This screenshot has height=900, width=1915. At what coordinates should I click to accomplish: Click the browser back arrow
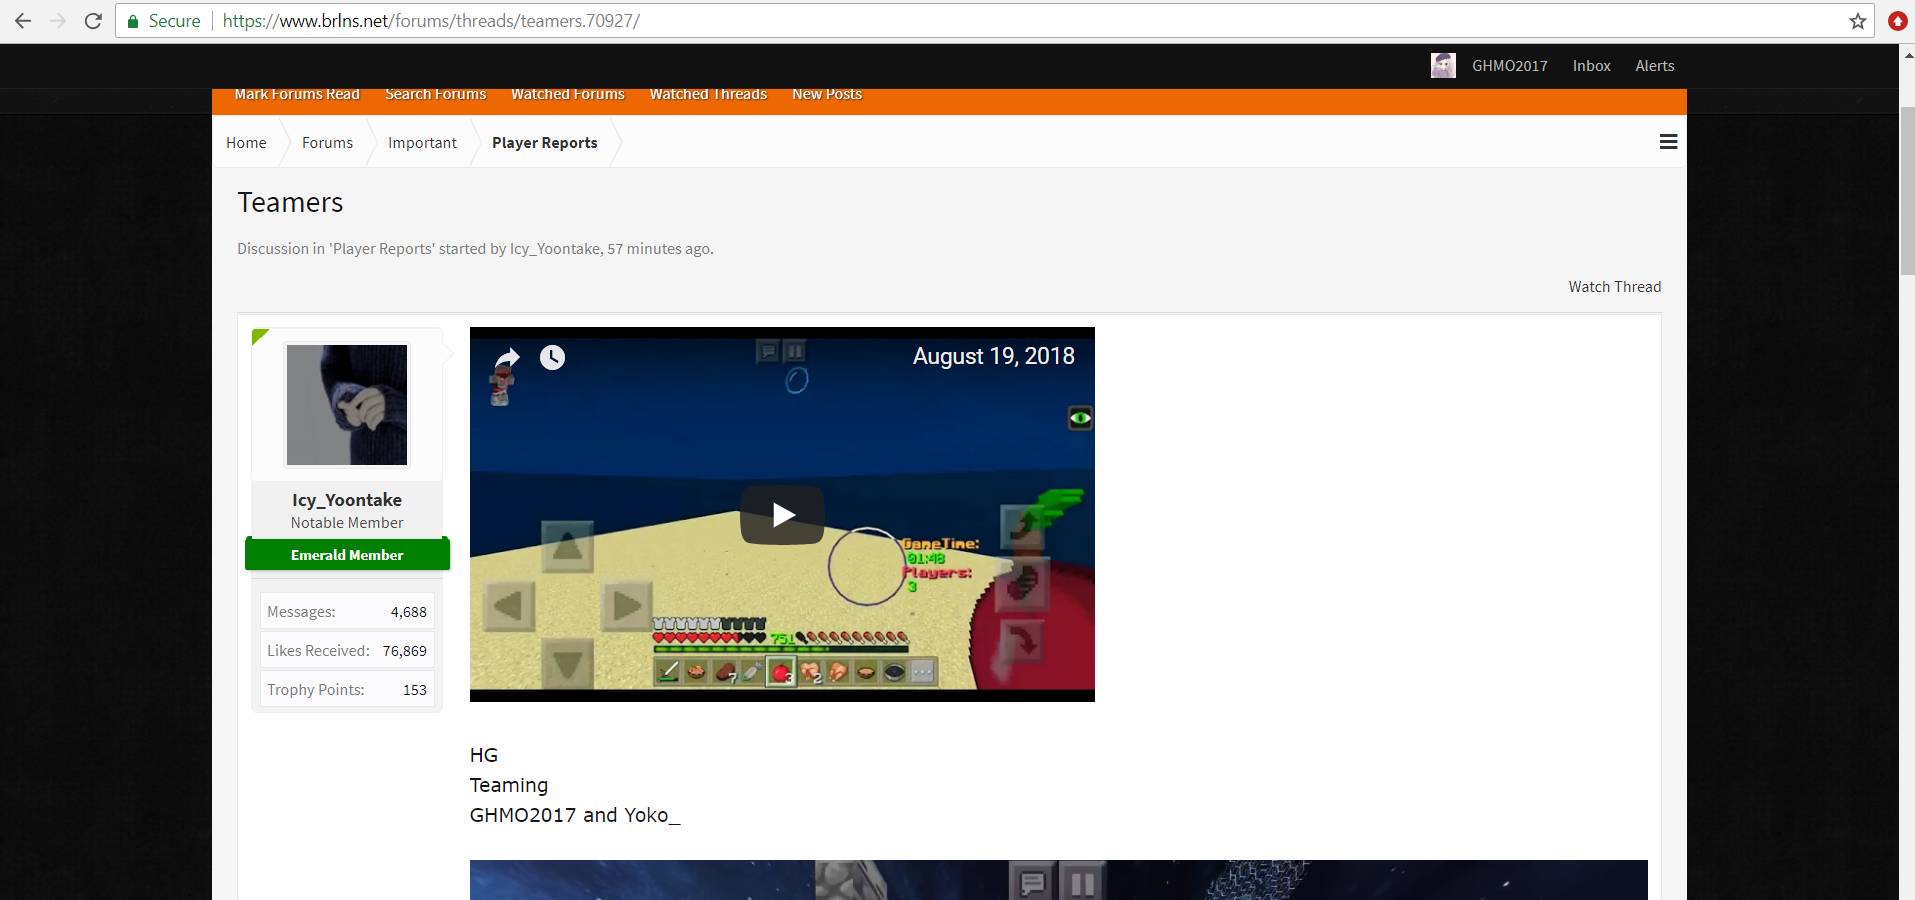pyautogui.click(x=23, y=21)
